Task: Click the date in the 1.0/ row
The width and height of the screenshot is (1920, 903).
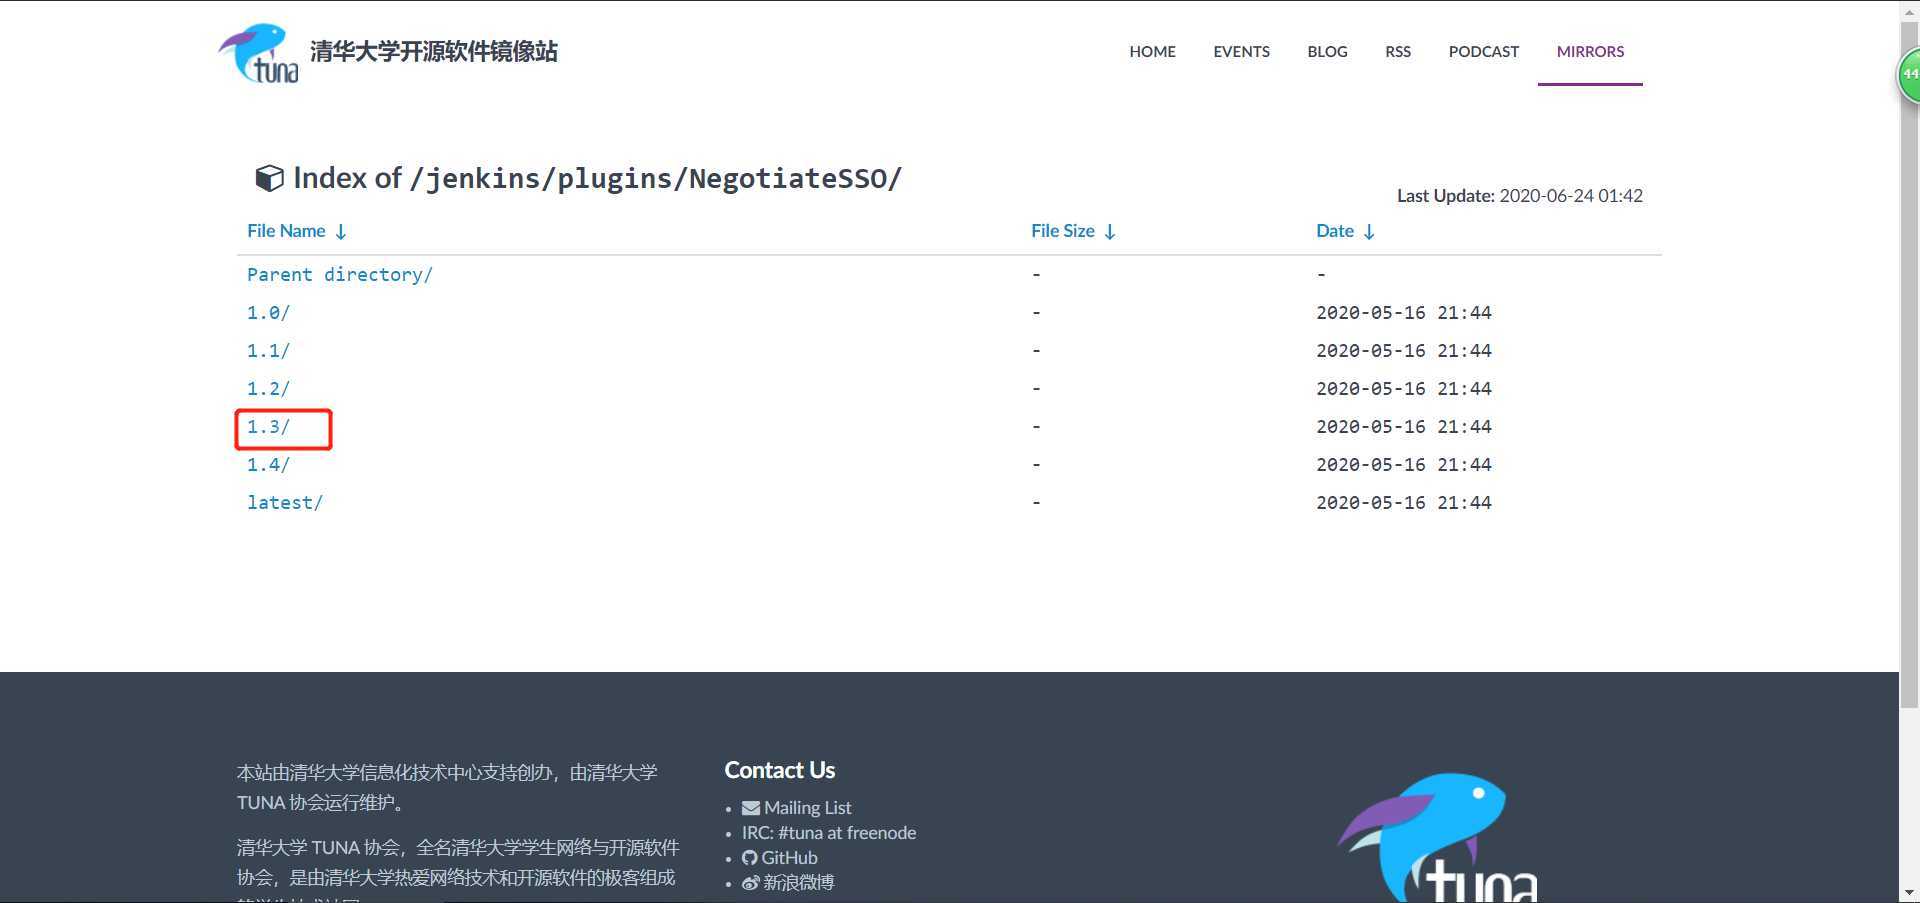Action: click(1404, 312)
